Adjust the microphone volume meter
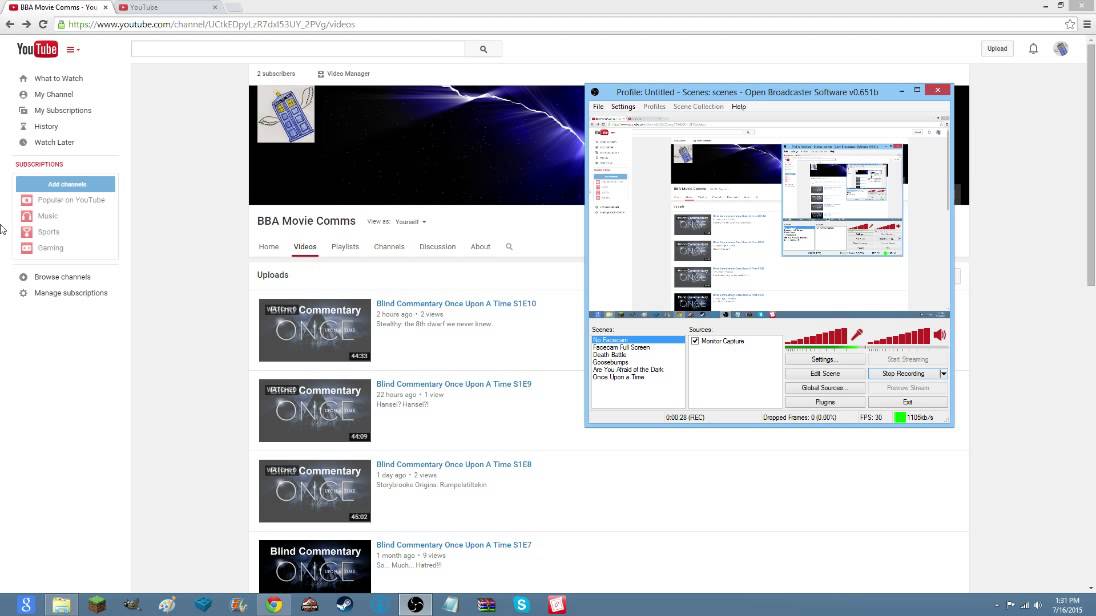Viewport: 1096px width, 616px height. click(x=816, y=336)
